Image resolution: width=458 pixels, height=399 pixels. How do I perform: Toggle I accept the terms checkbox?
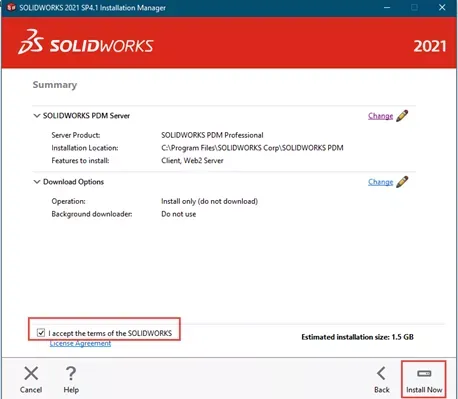[41, 333]
